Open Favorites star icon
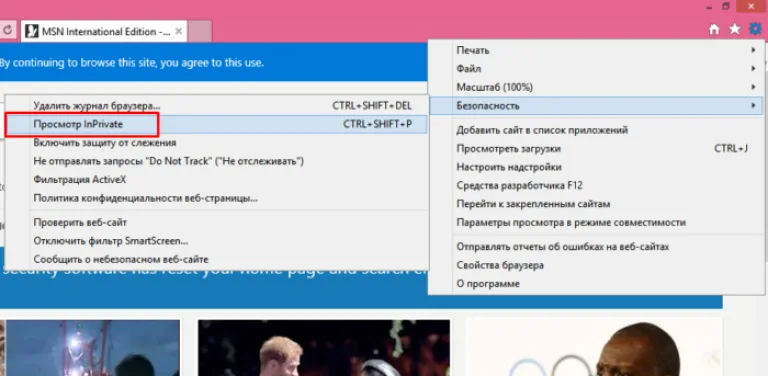Image resolution: width=768 pixels, height=376 pixels. tap(735, 29)
